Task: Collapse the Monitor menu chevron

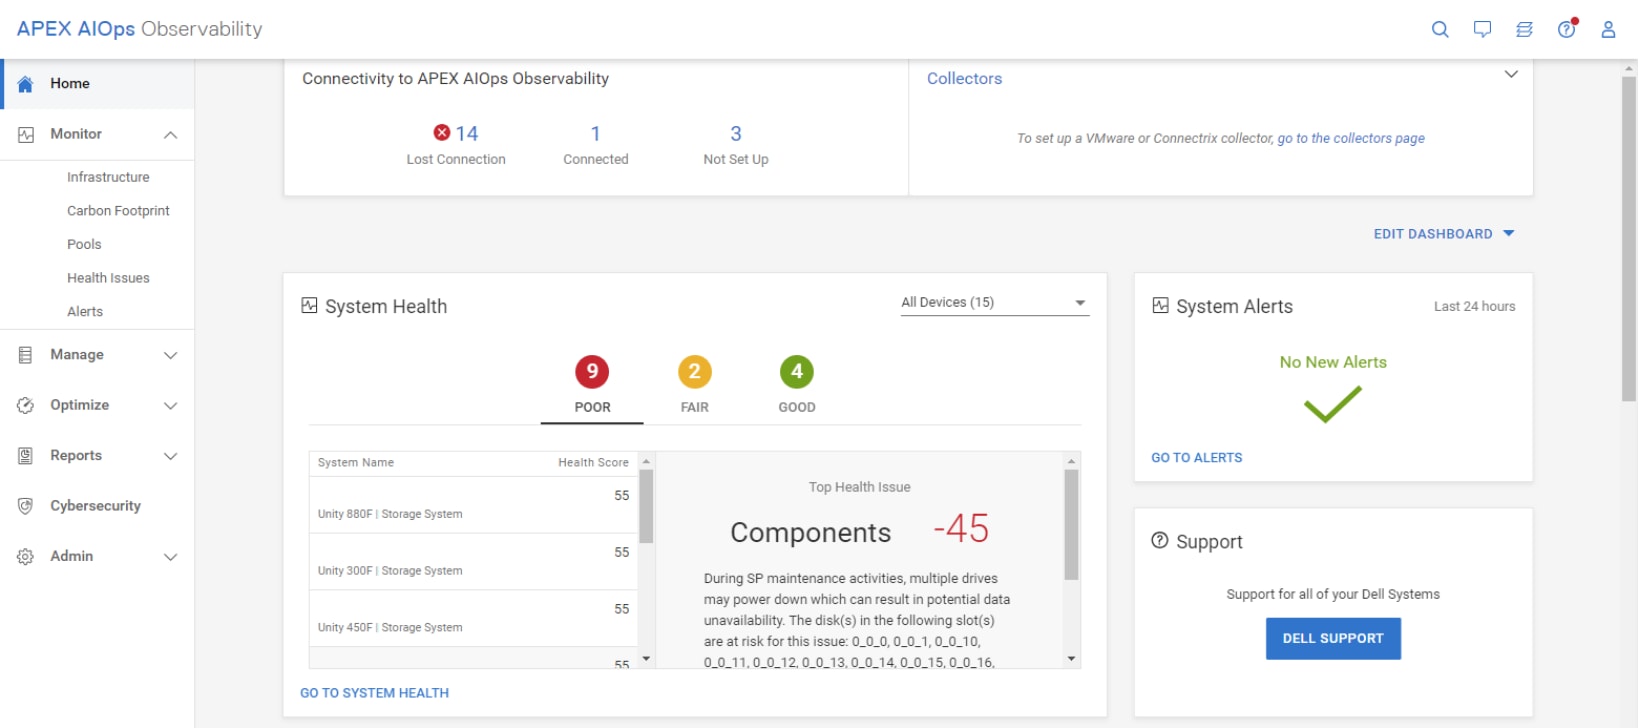Action: click(171, 135)
